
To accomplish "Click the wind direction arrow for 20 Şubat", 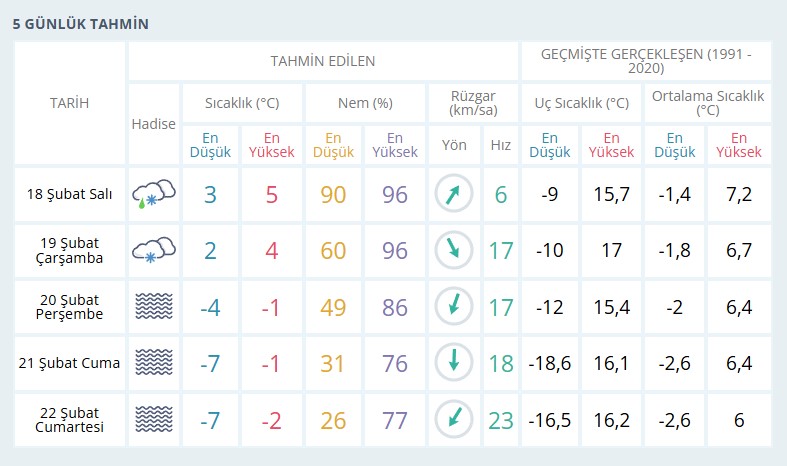I will tap(454, 305).
